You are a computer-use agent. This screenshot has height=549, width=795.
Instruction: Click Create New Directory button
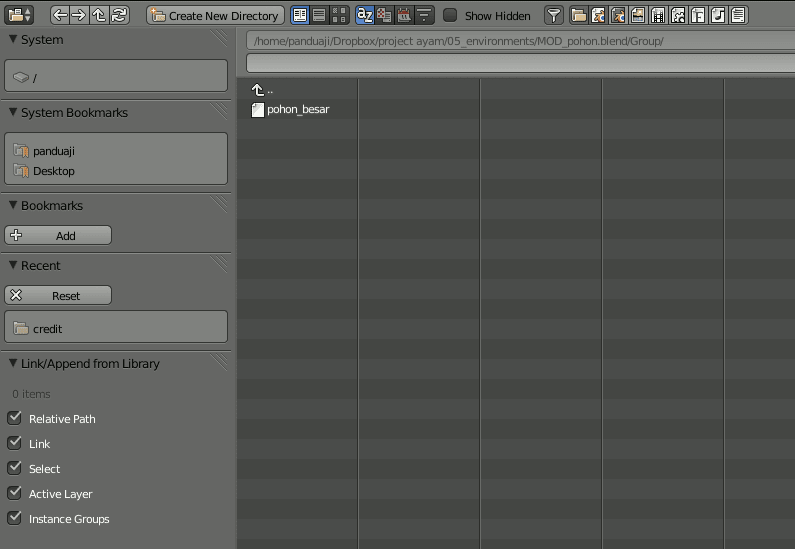215,15
